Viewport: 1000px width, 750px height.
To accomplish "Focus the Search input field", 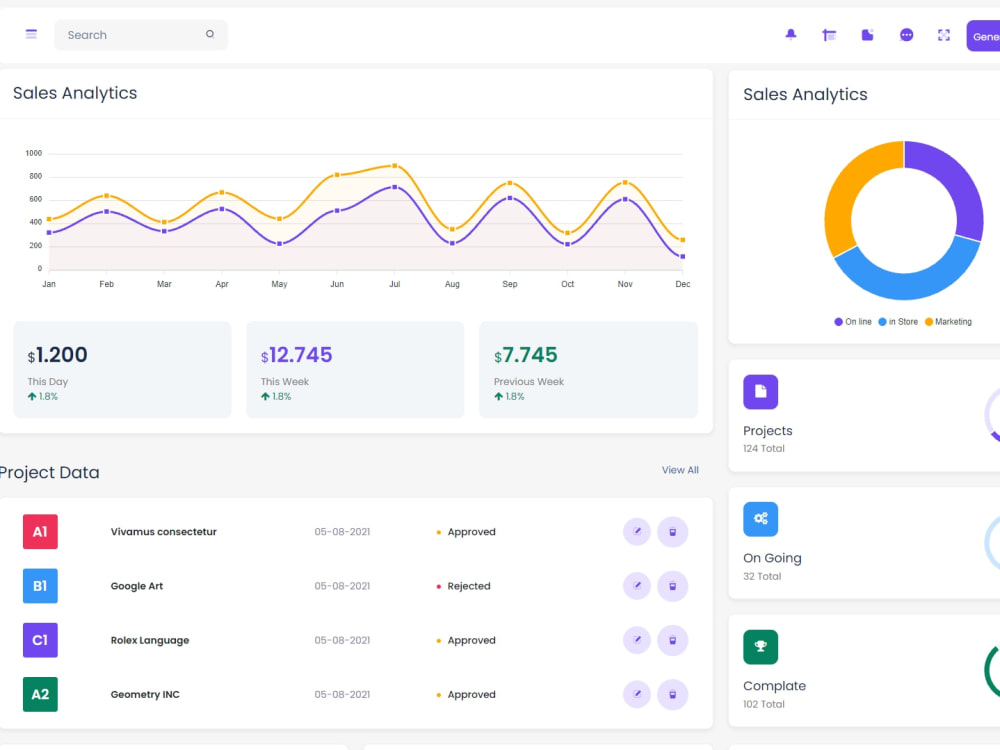I will tap(140, 35).
